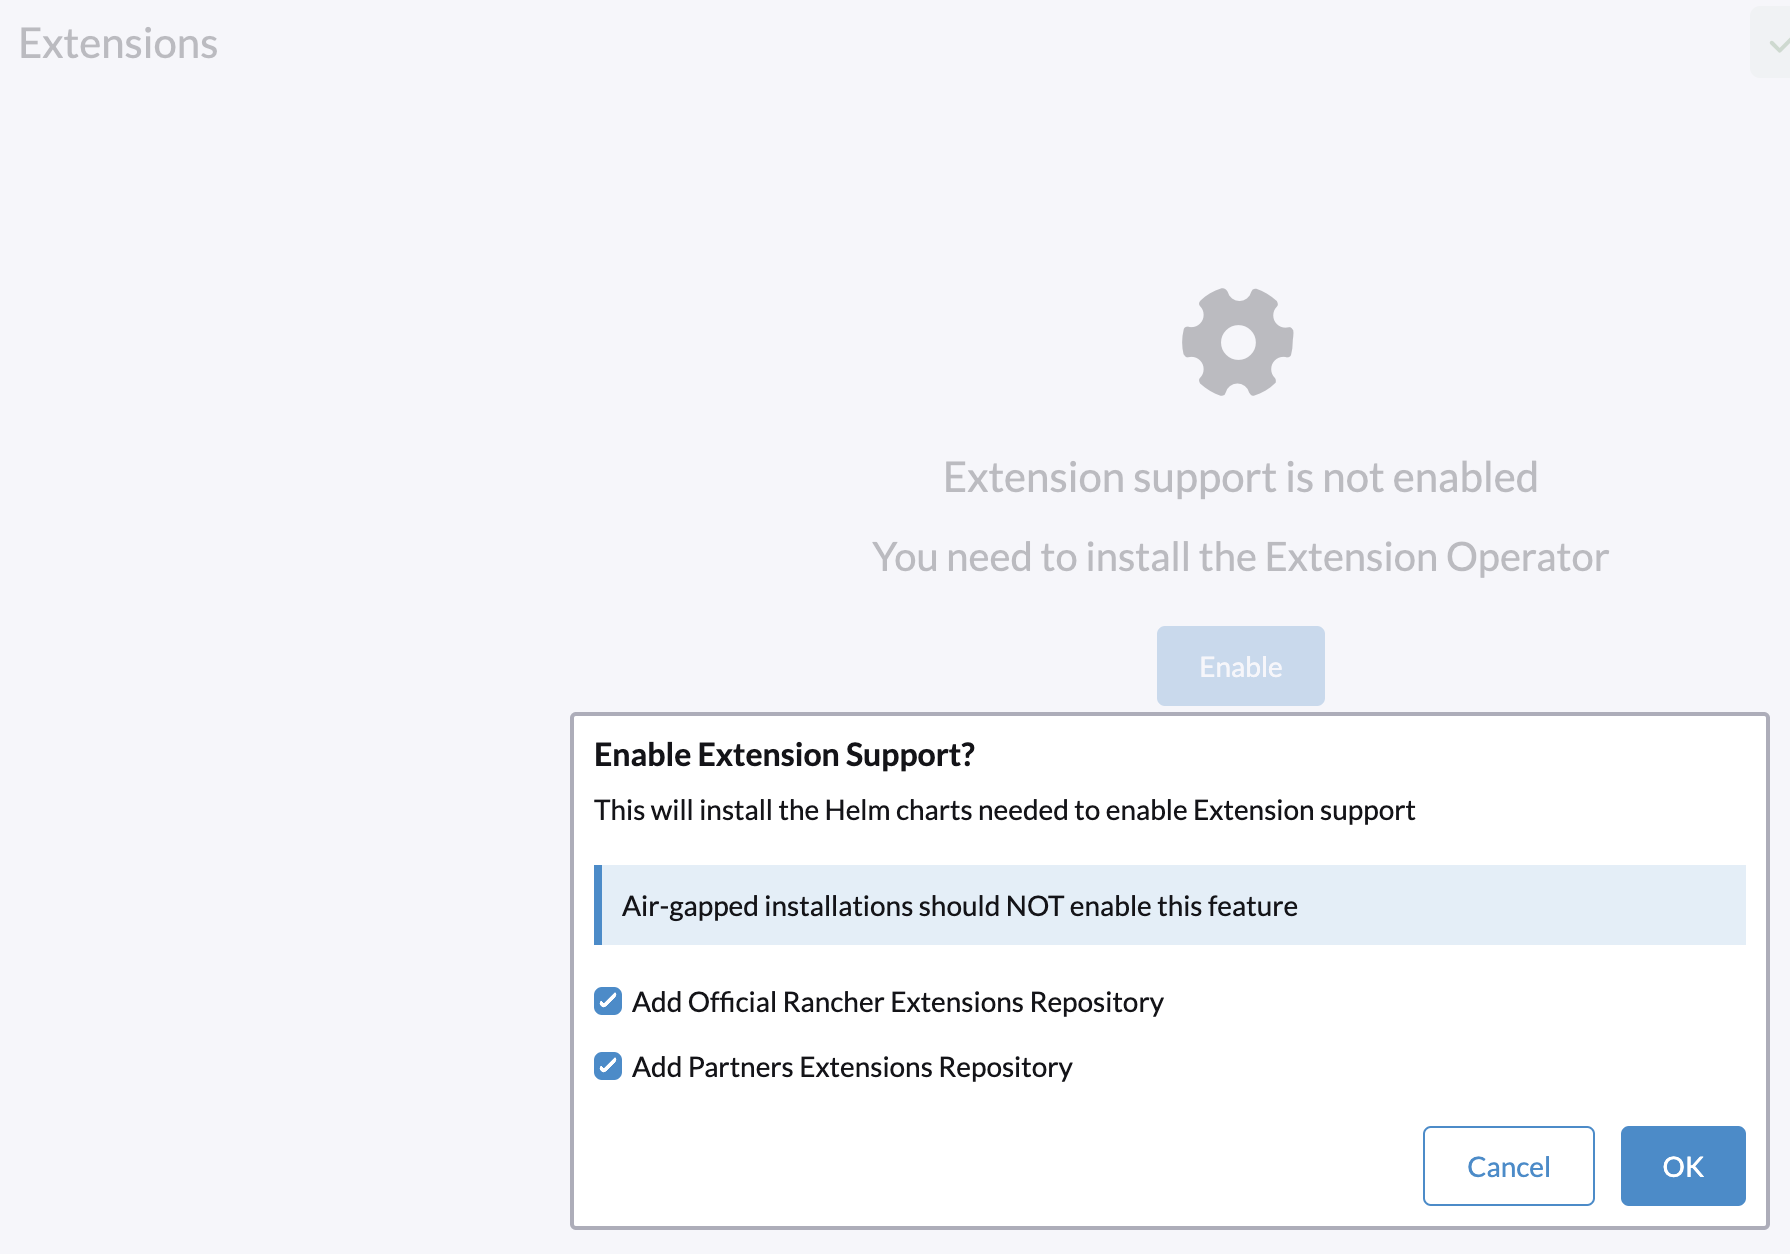Screen dimensions: 1790x1254
Task: Select the Enable Extension Support dialog header
Action: pyautogui.click(x=784, y=755)
